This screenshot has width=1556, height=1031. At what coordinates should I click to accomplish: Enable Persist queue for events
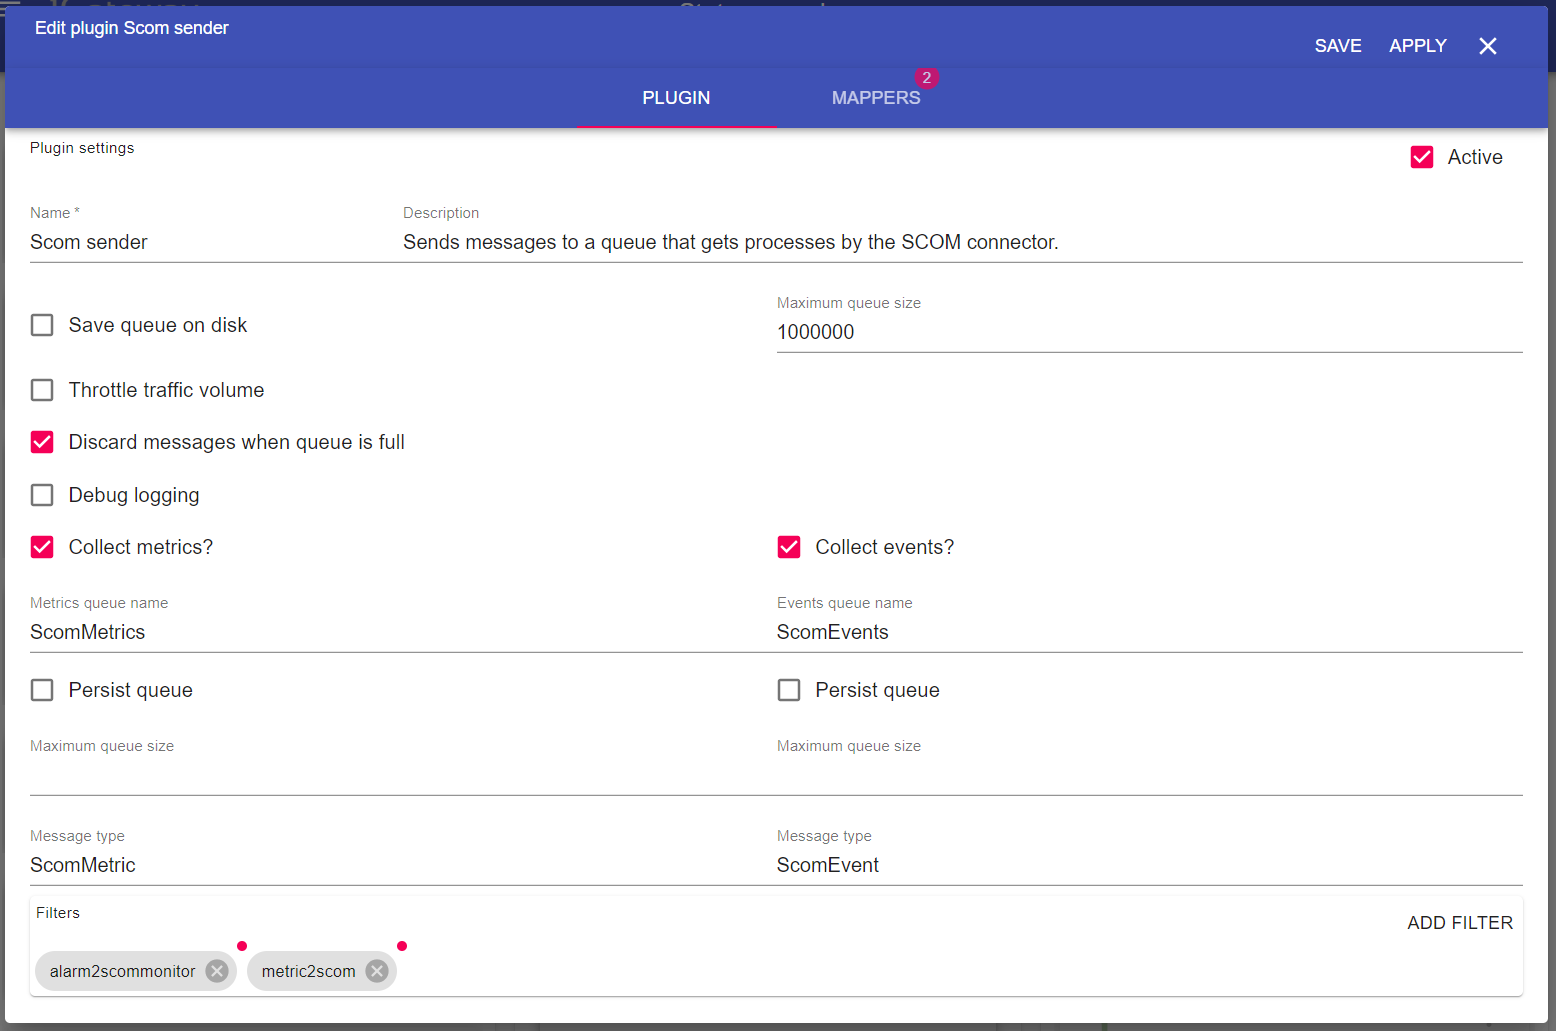pyautogui.click(x=789, y=690)
